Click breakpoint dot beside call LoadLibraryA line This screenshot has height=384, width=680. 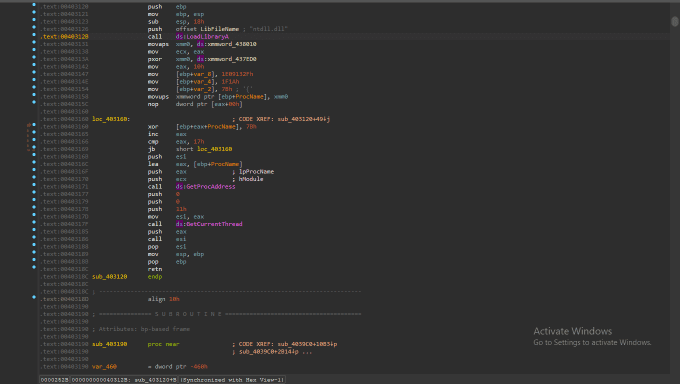(x=34, y=34)
